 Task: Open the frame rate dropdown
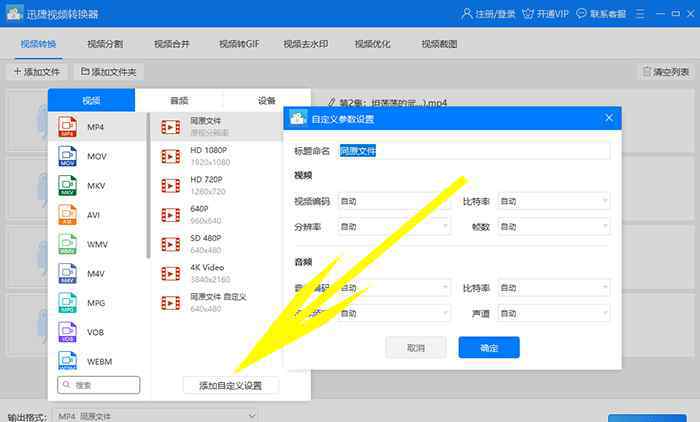[x=554, y=227]
